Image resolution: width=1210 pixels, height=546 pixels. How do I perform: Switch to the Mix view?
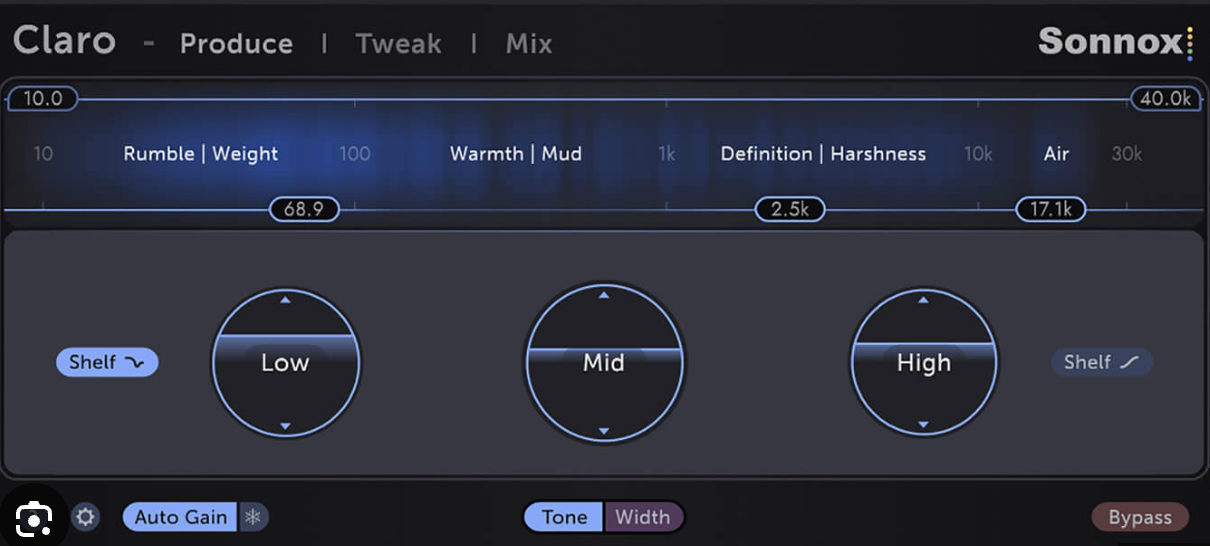click(529, 44)
